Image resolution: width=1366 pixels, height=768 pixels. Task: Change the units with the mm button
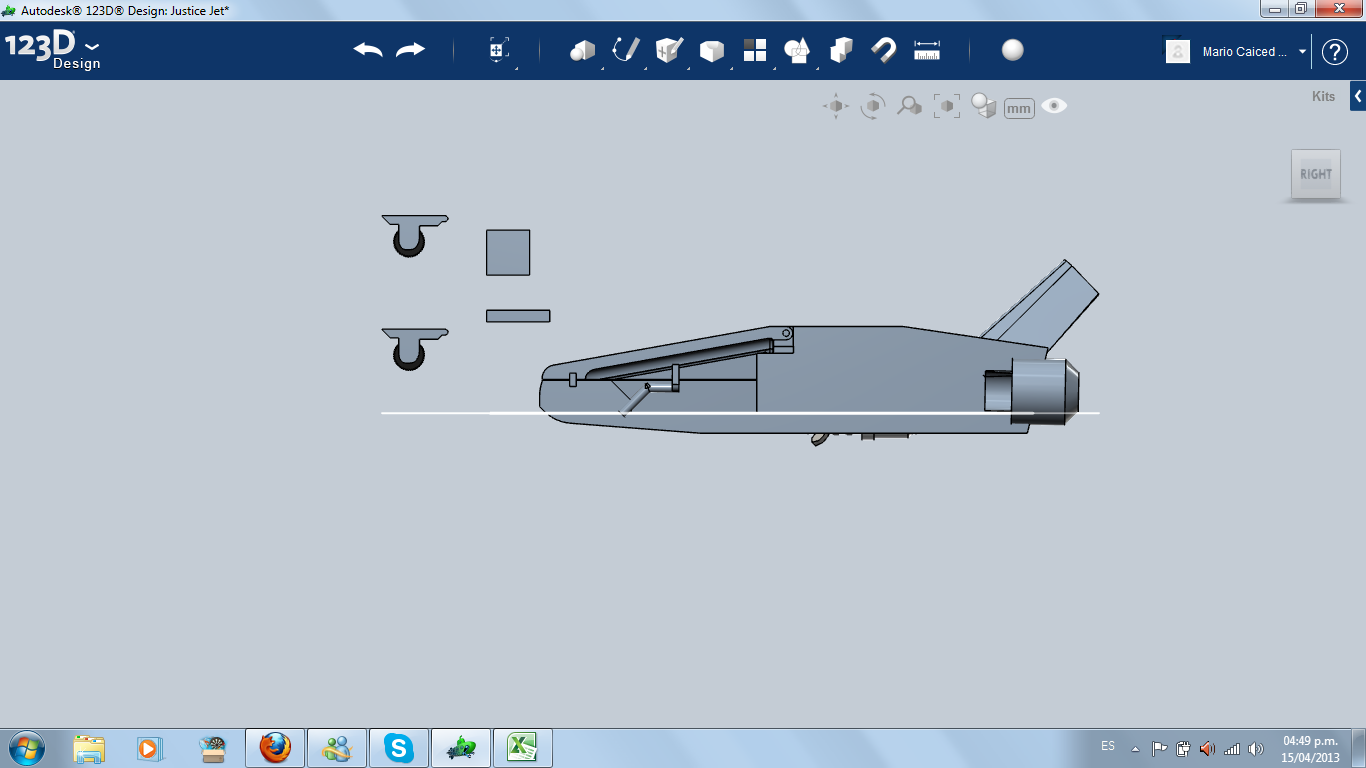[1019, 108]
